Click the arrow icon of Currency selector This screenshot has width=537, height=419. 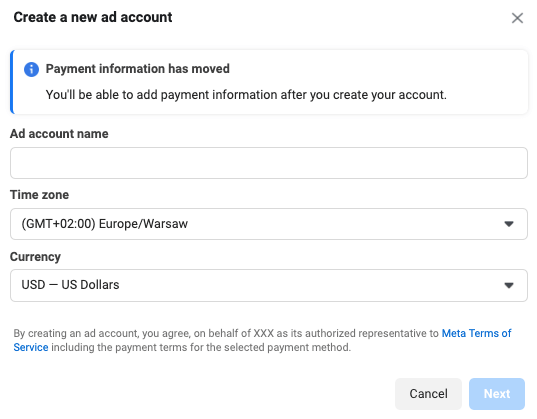(x=509, y=285)
